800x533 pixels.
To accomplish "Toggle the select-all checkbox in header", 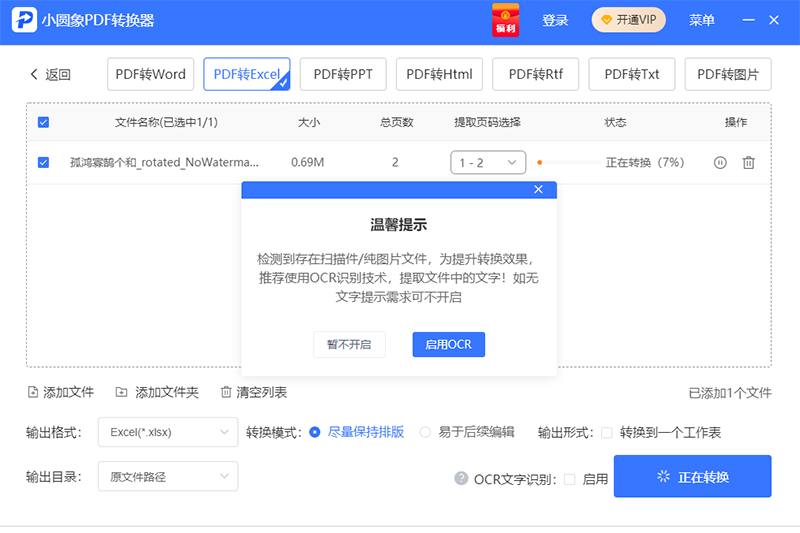I will click(x=43, y=122).
